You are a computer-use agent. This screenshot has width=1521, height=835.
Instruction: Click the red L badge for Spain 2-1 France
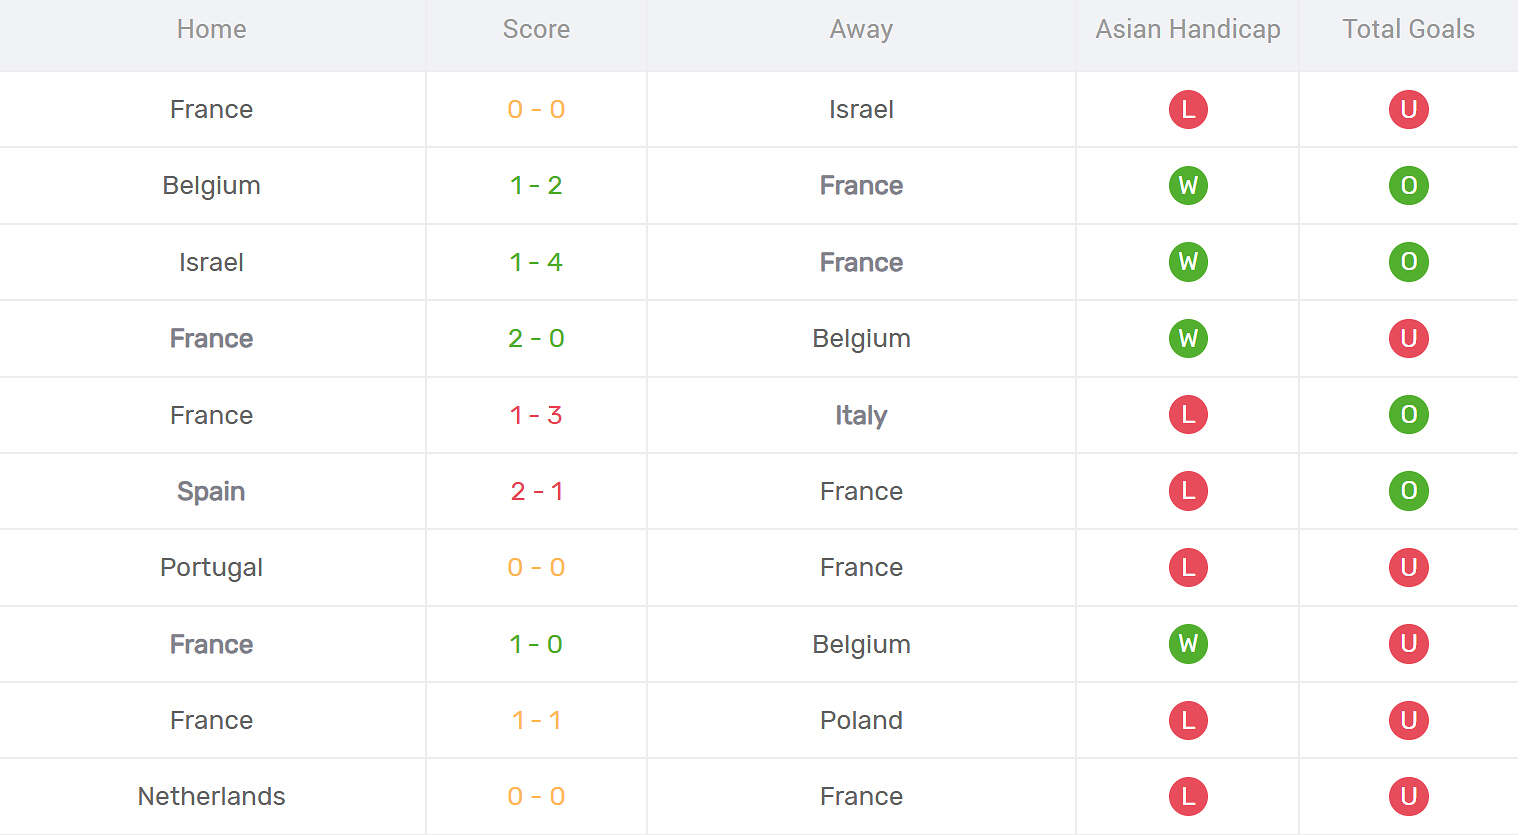(1188, 491)
